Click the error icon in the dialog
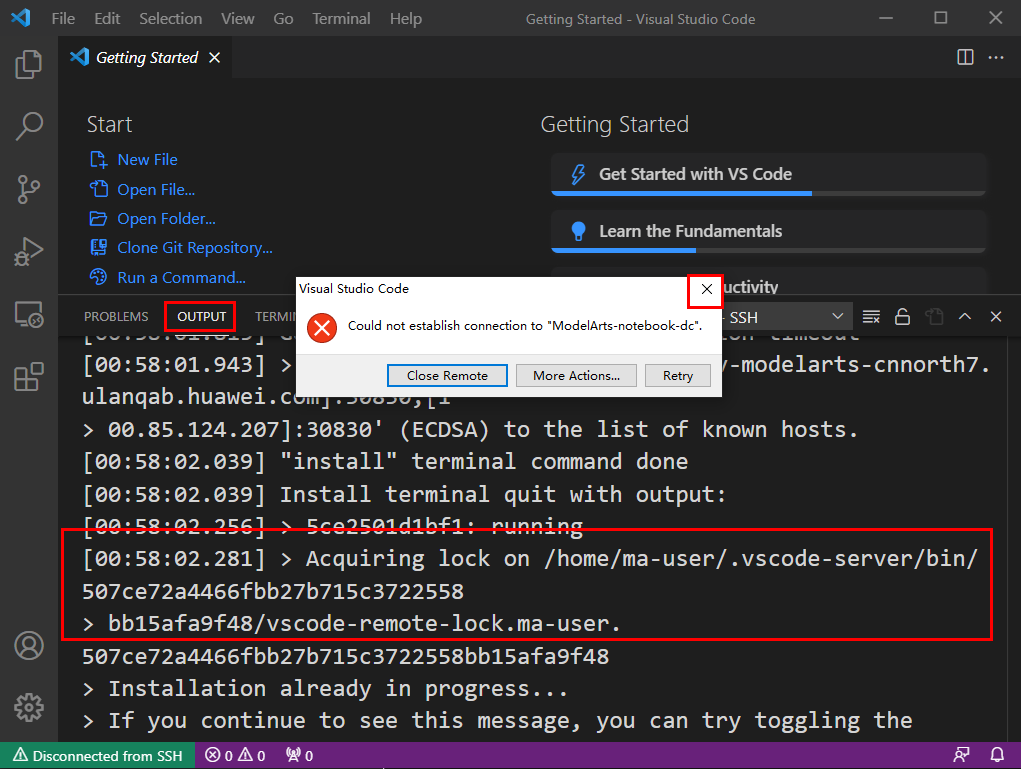This screenshot has height=769, width=1021. click(x=322, y=328)
